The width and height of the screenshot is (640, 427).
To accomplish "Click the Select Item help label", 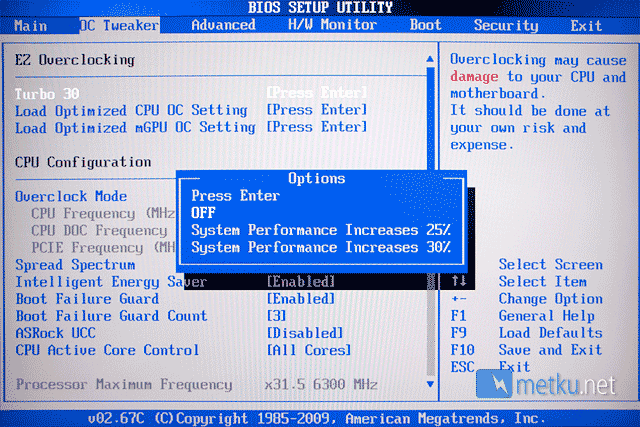I will coord(542,282).
